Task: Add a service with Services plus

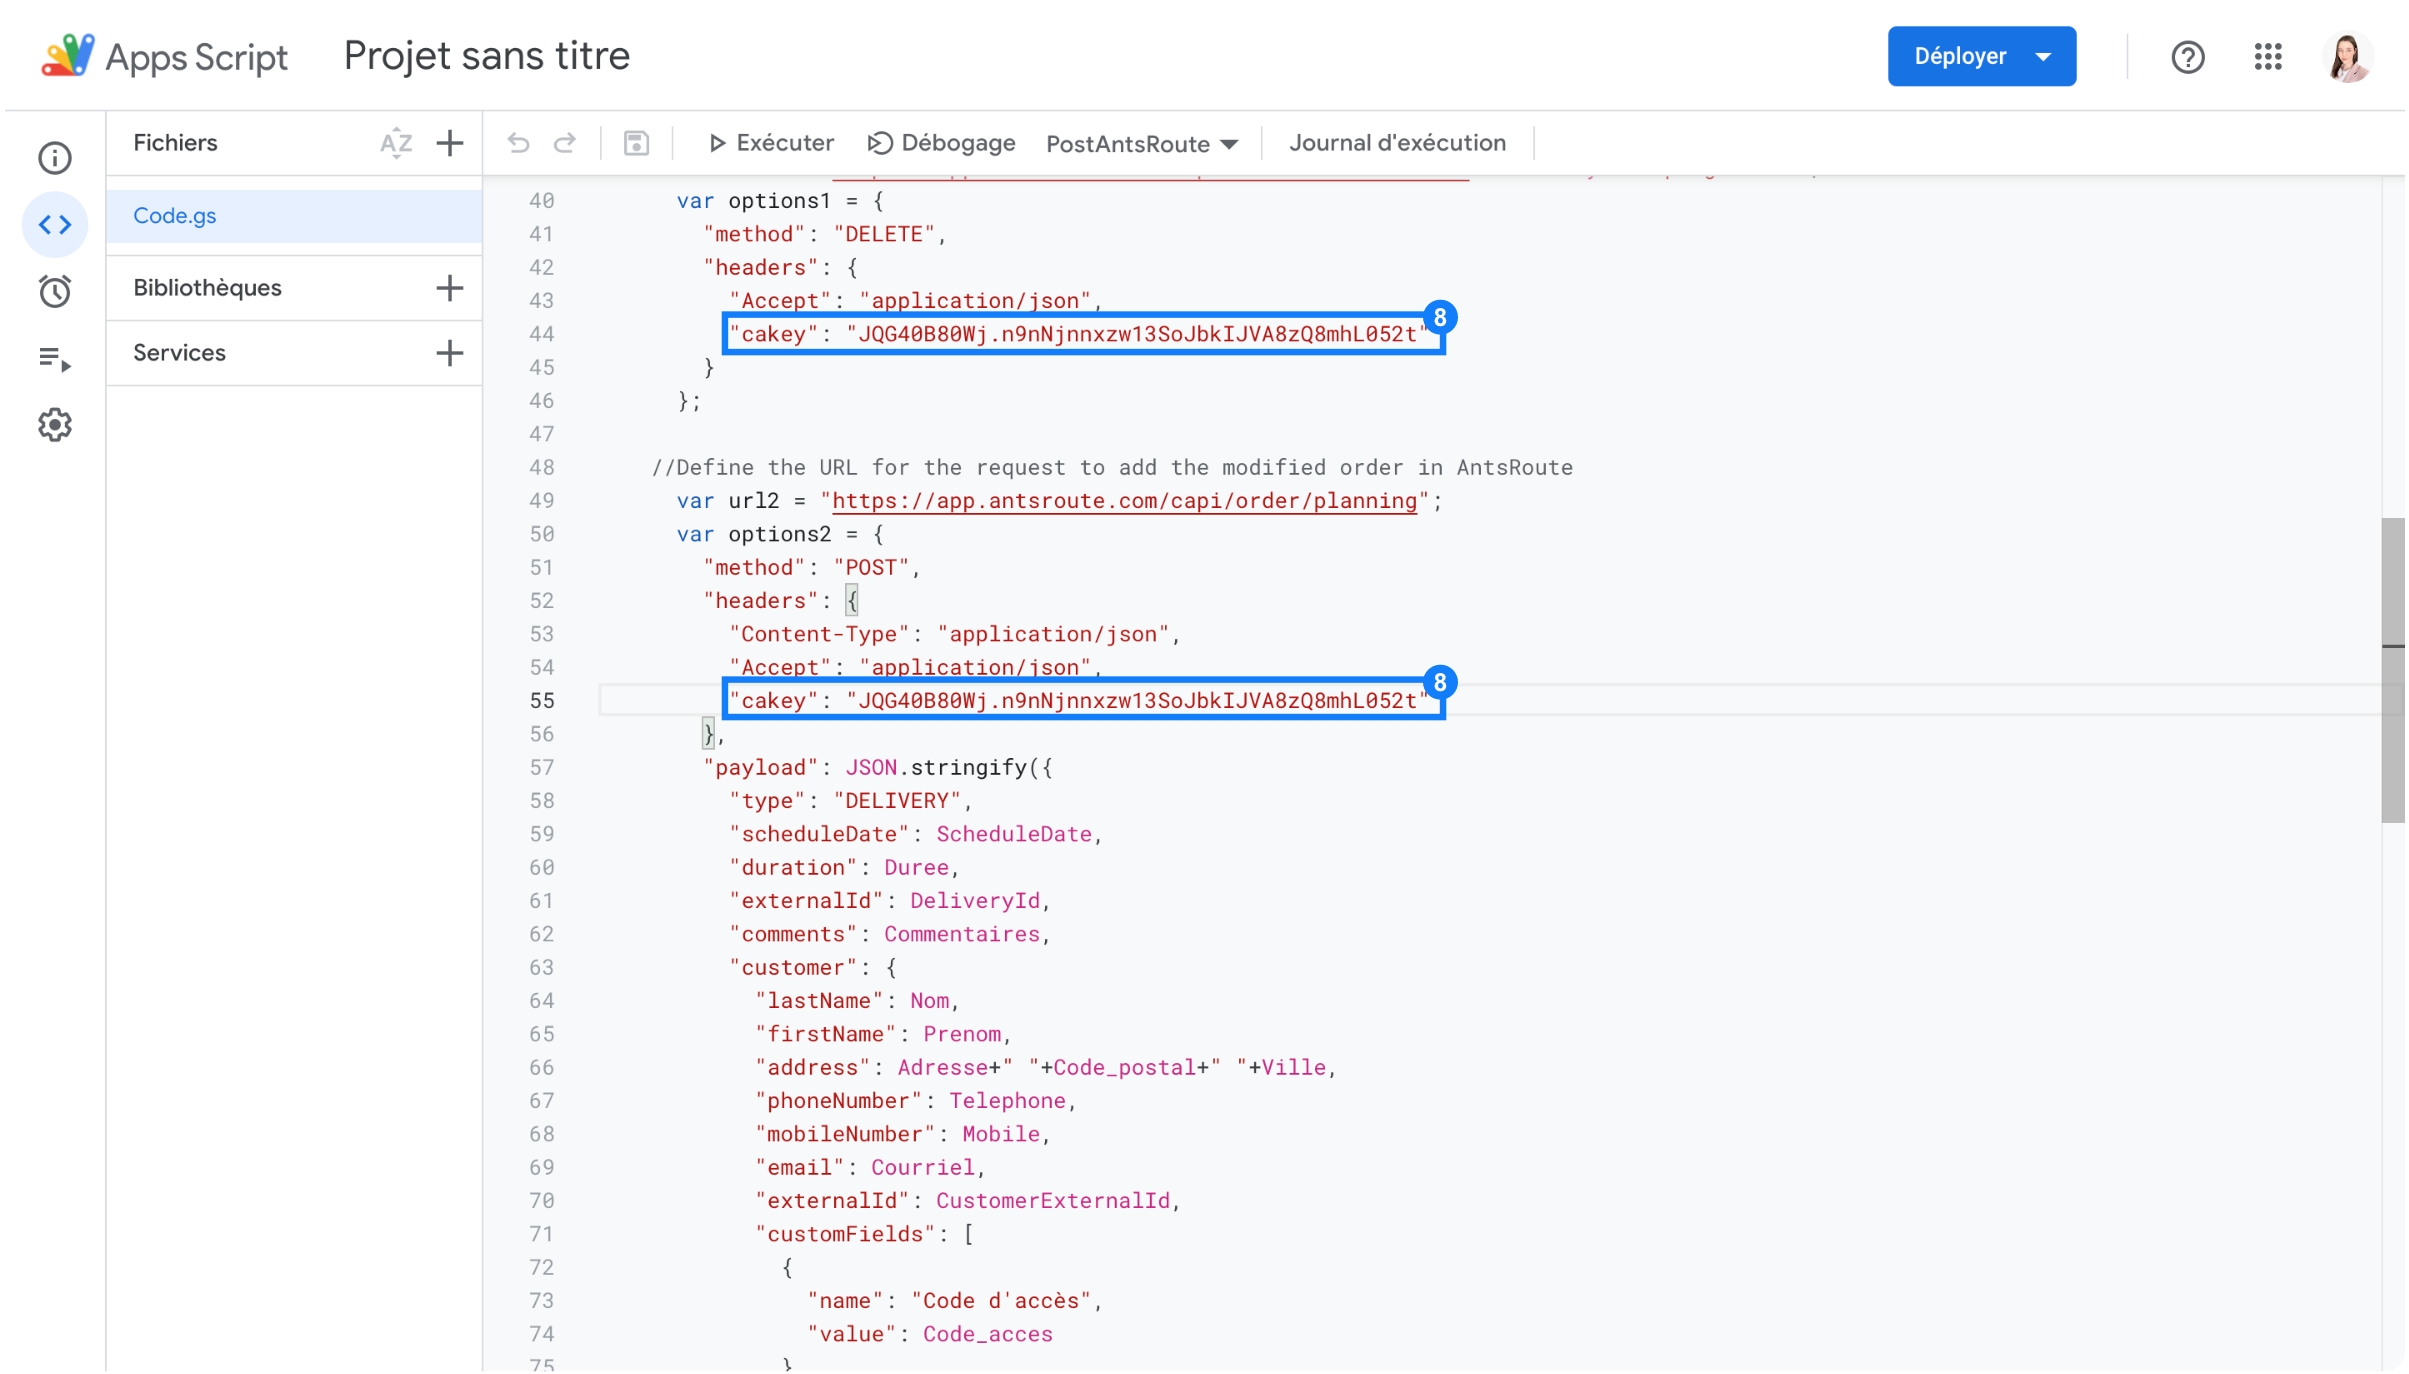Action: point(450,353)
